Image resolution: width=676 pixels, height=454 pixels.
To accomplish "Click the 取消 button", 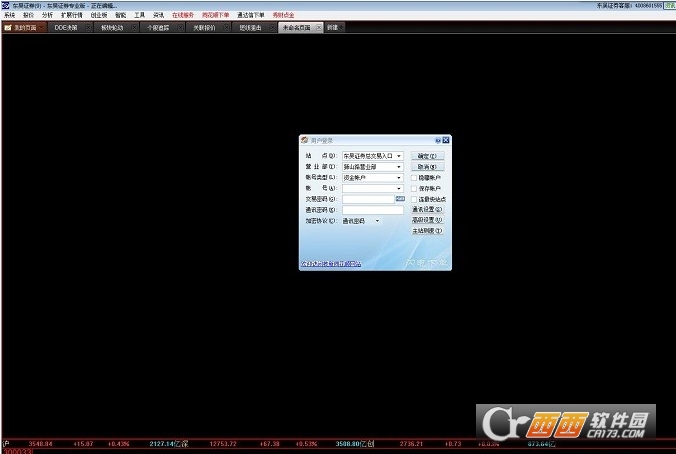I will pos(427,167).
